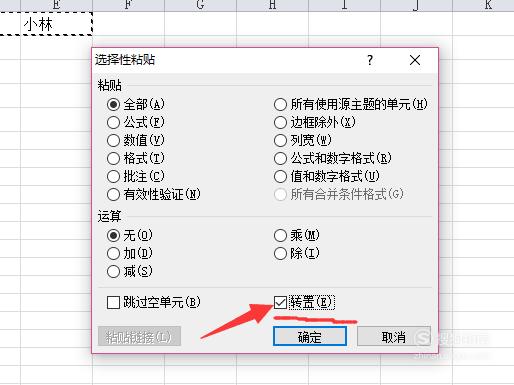The height and width of the screenshot is (385, 514).
Task: Select column F header
Action: click(128, 5)
